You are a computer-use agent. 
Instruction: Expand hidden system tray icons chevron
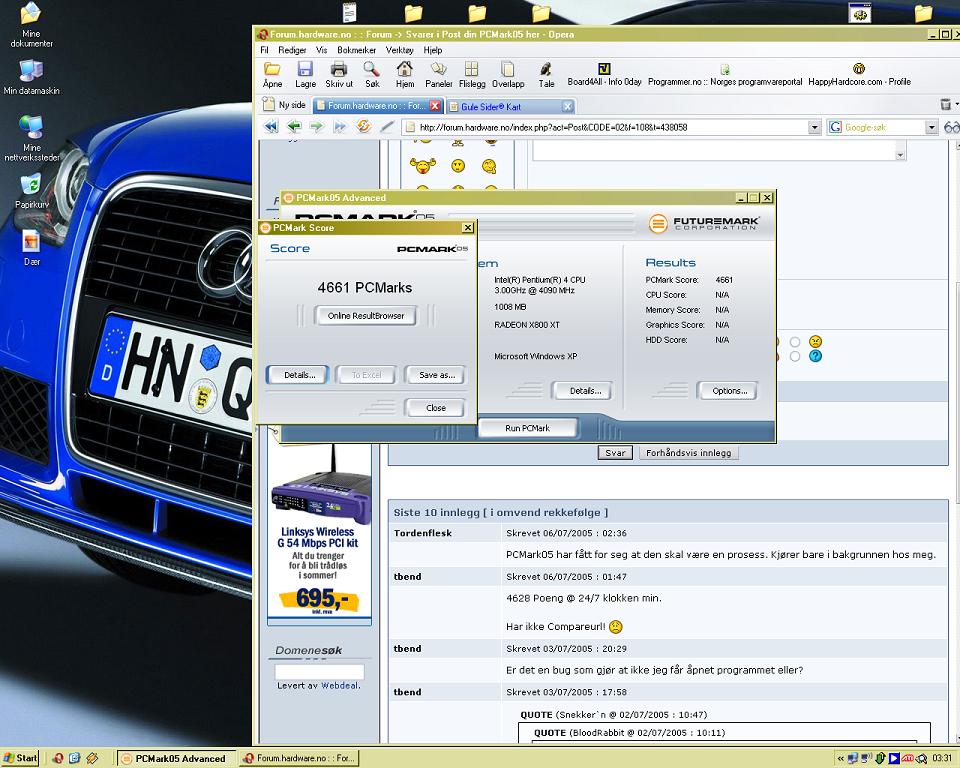(841, 759)
